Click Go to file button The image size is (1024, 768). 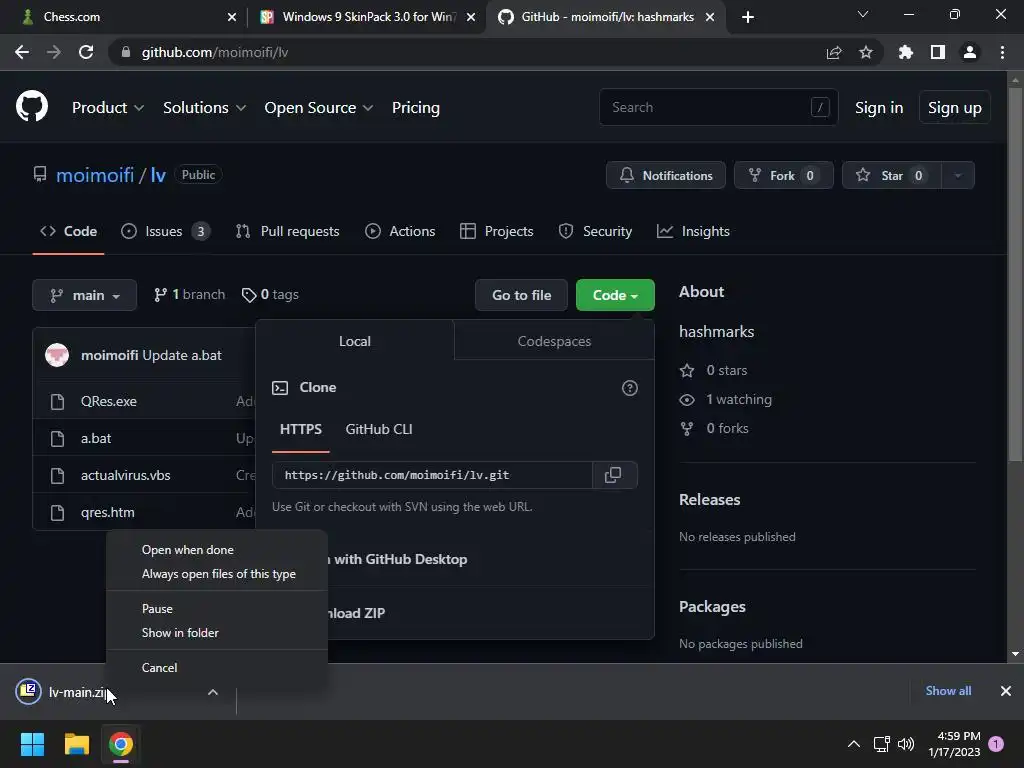tap(522, 295)
